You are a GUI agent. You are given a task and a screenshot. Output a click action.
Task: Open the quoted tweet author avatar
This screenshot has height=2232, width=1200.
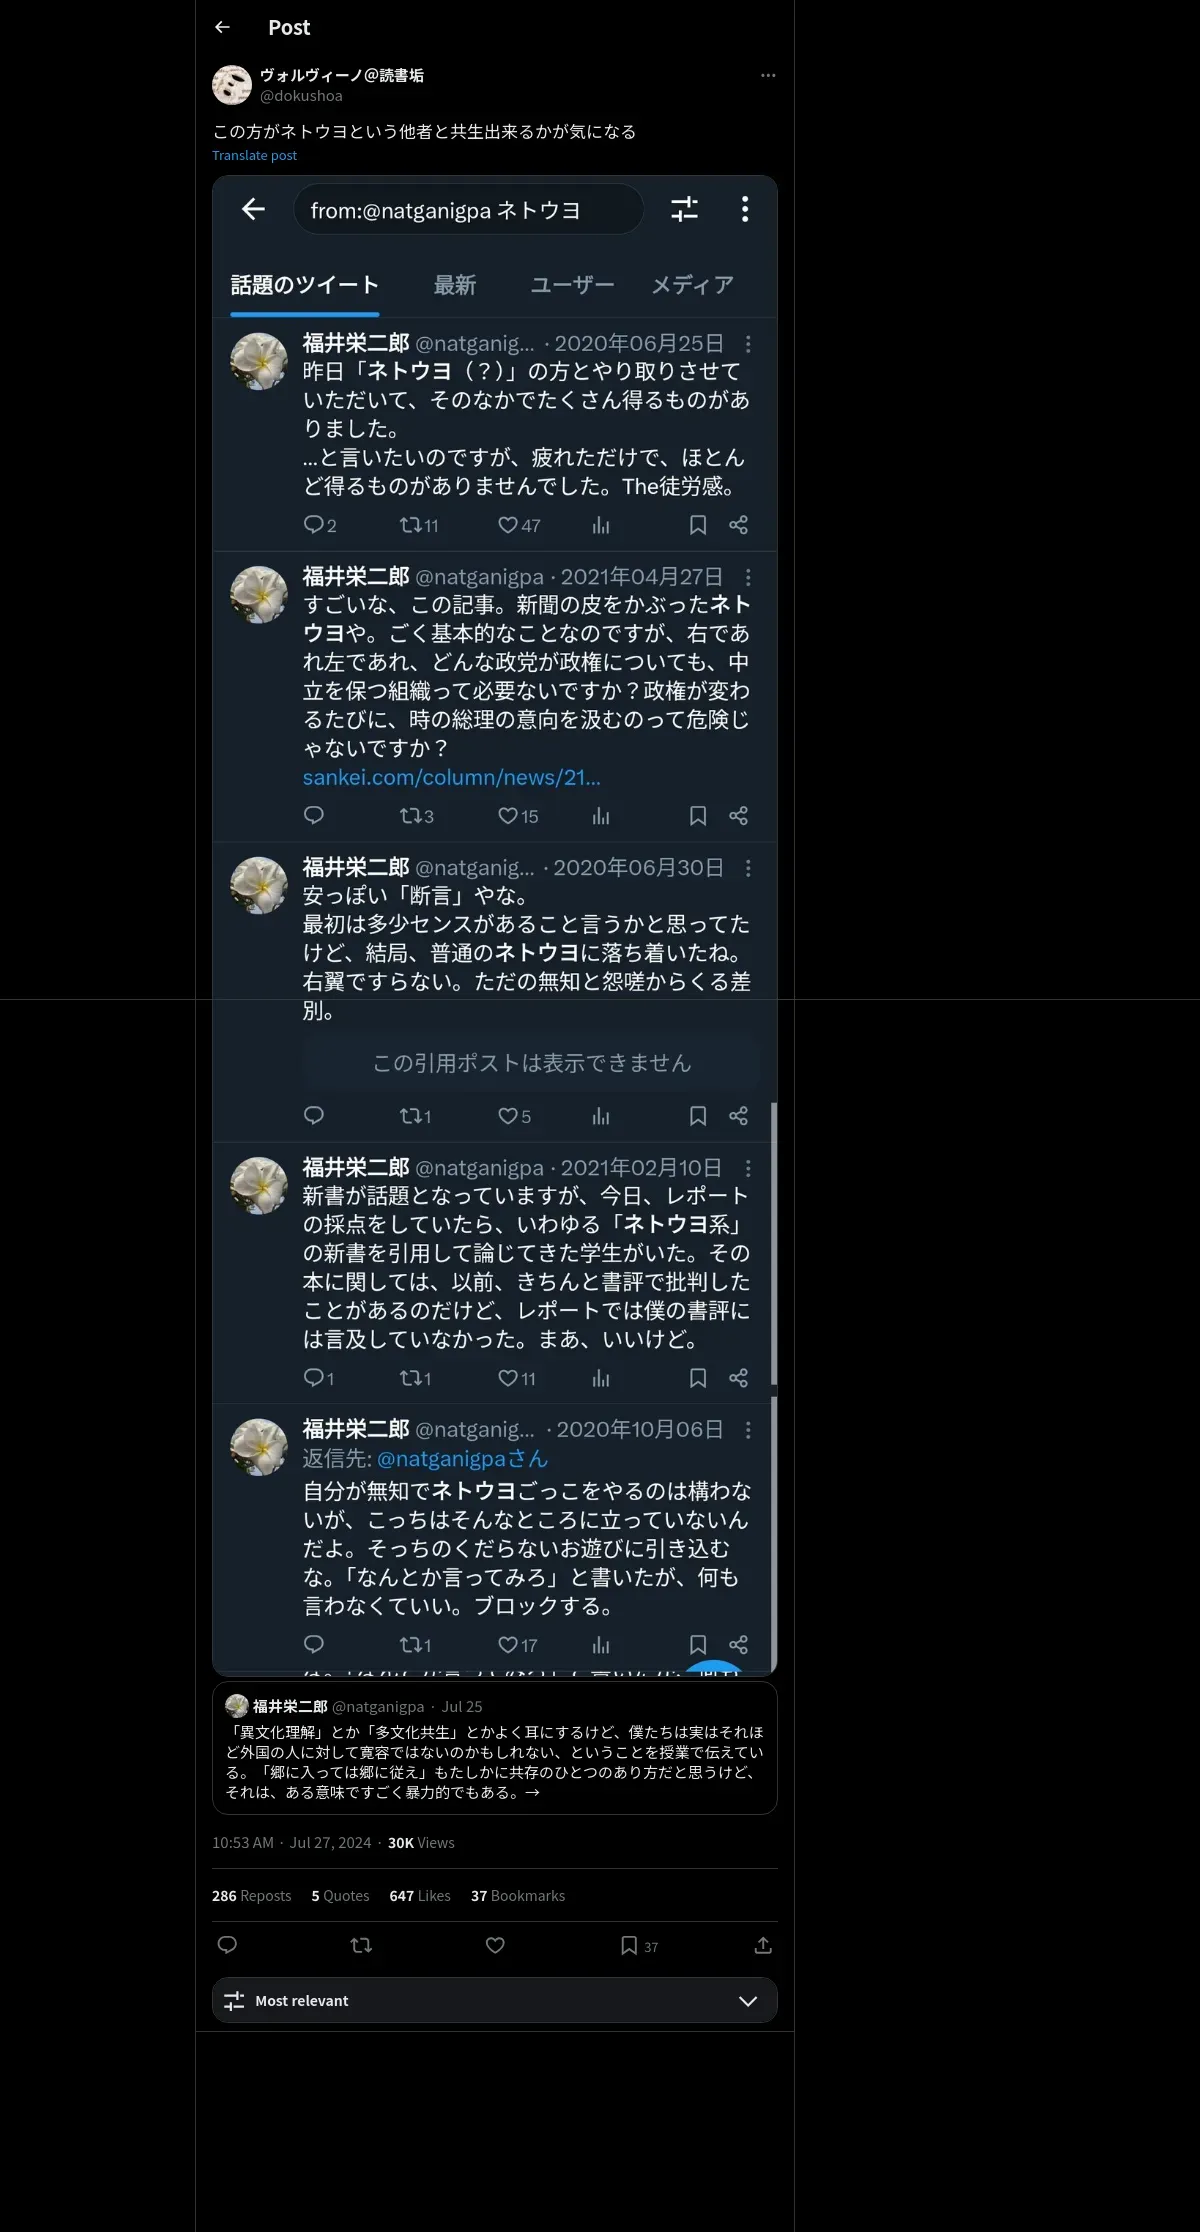[x=237, y=1706]
